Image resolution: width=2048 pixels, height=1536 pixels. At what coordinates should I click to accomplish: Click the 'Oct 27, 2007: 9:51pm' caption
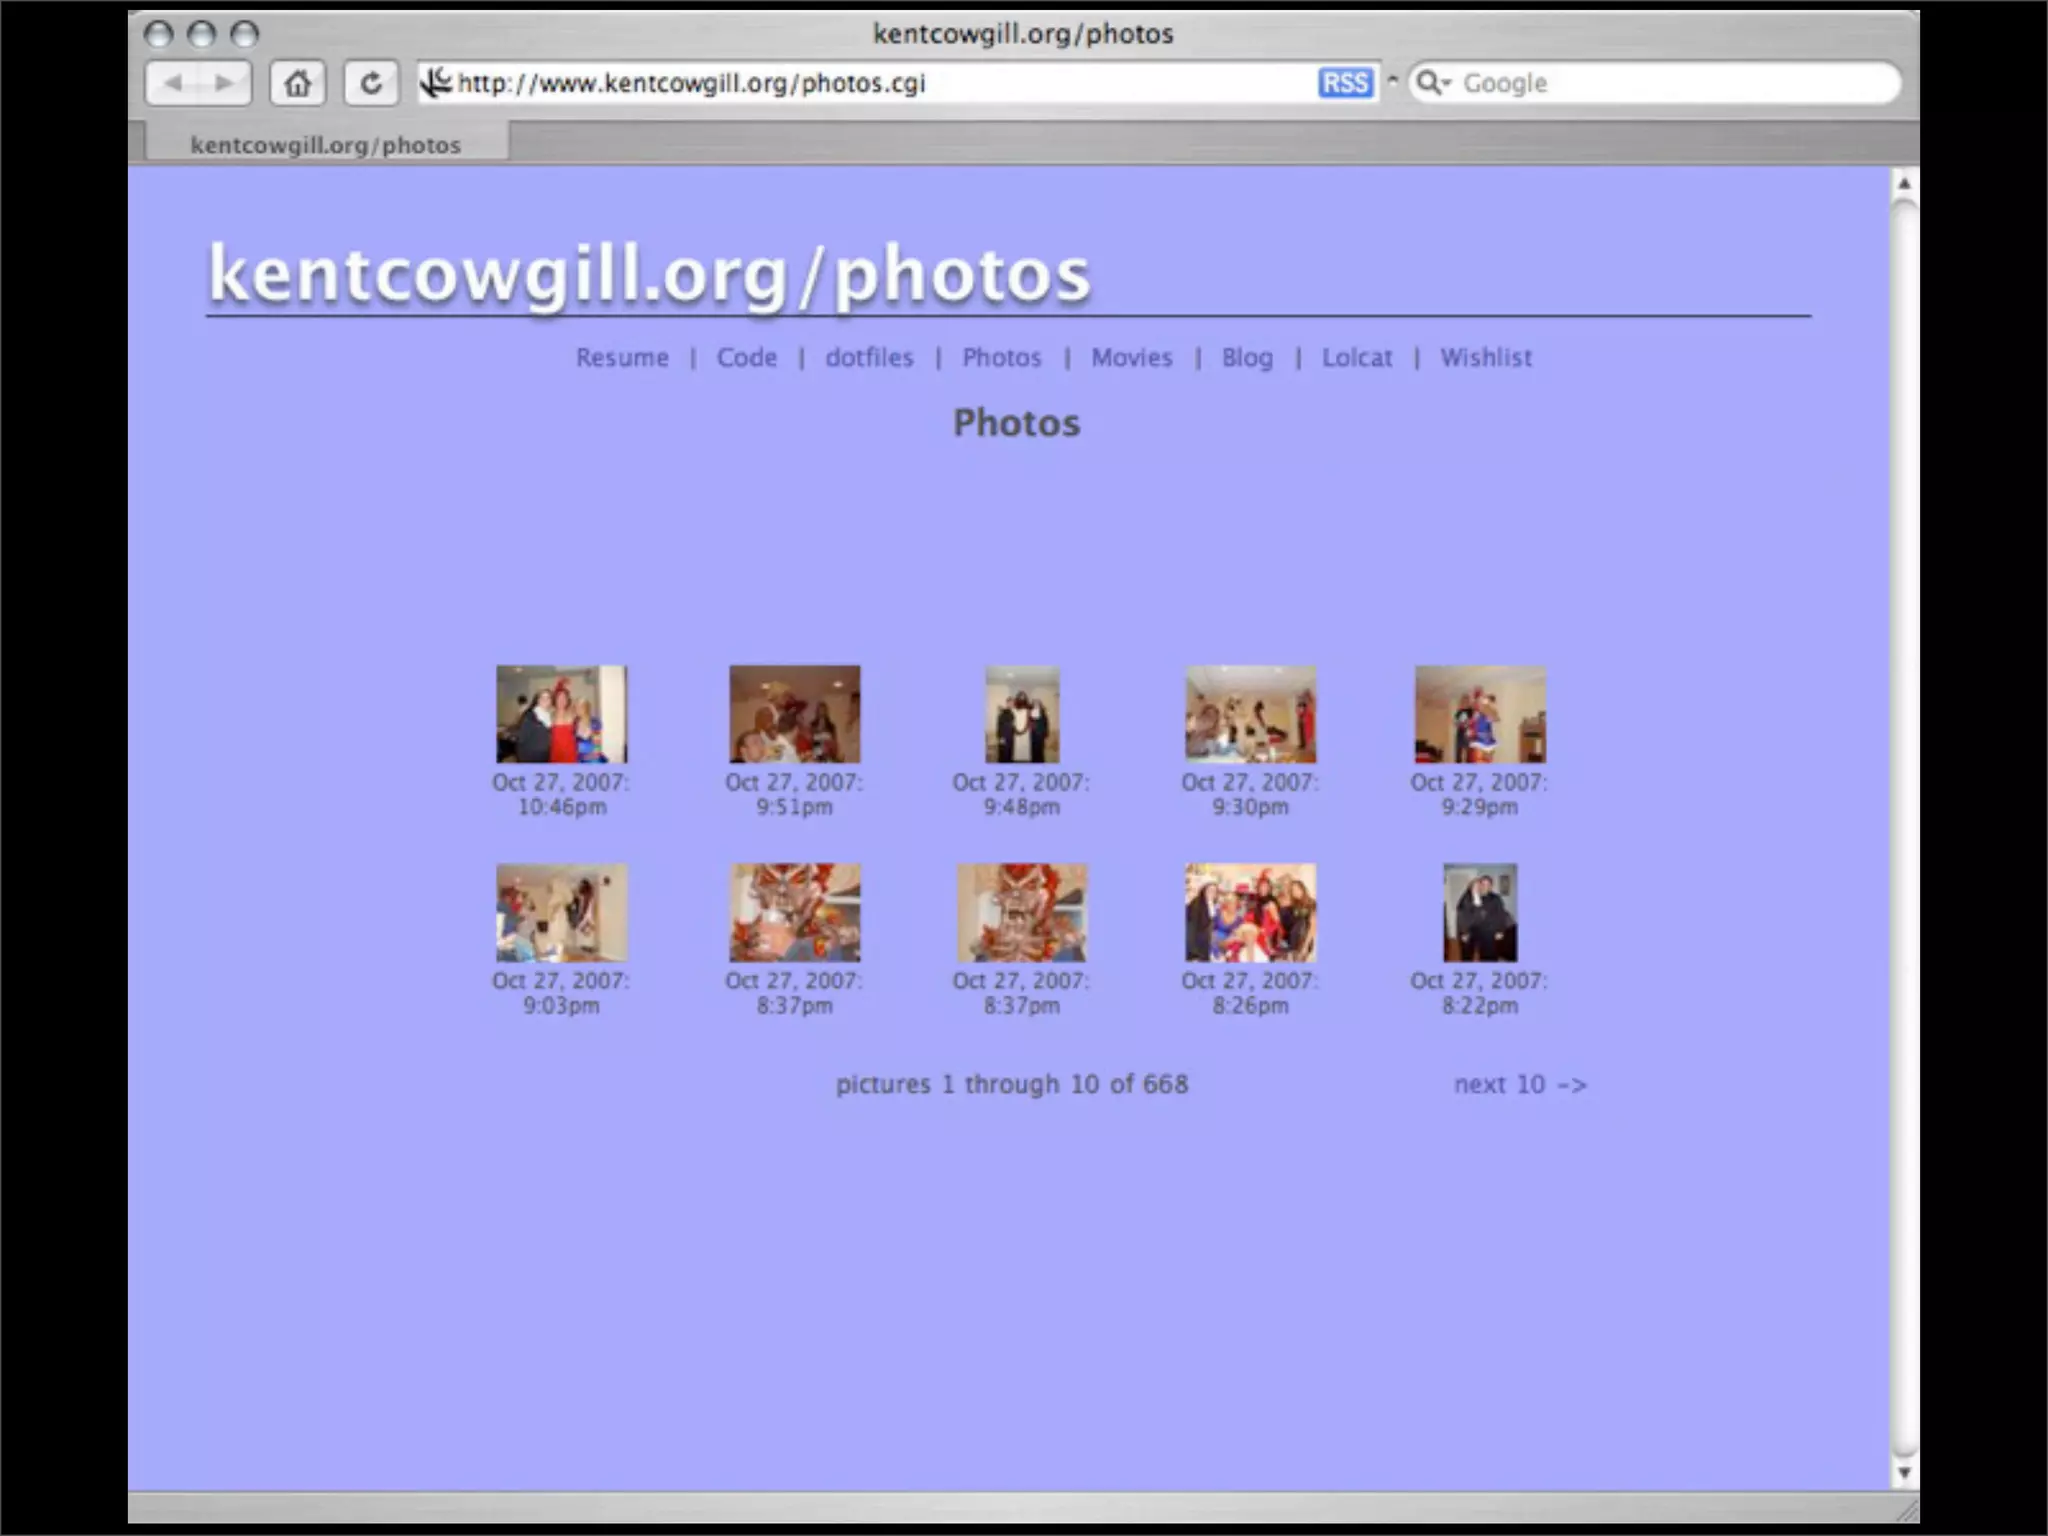coord(794,794)
